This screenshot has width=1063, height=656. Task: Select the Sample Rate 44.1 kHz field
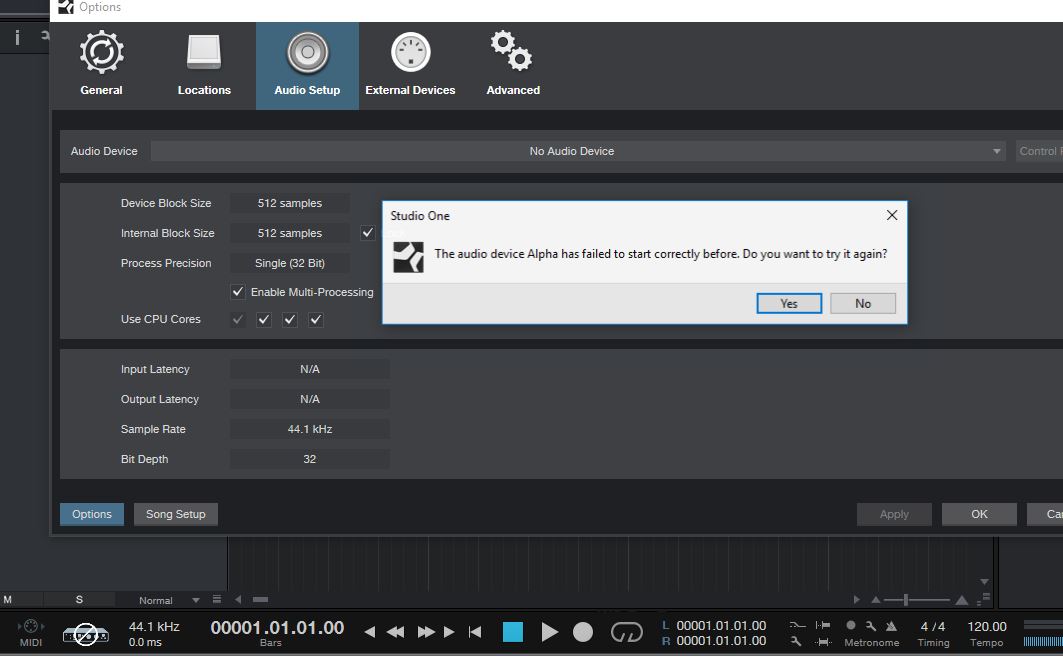[x=310, y=429]
